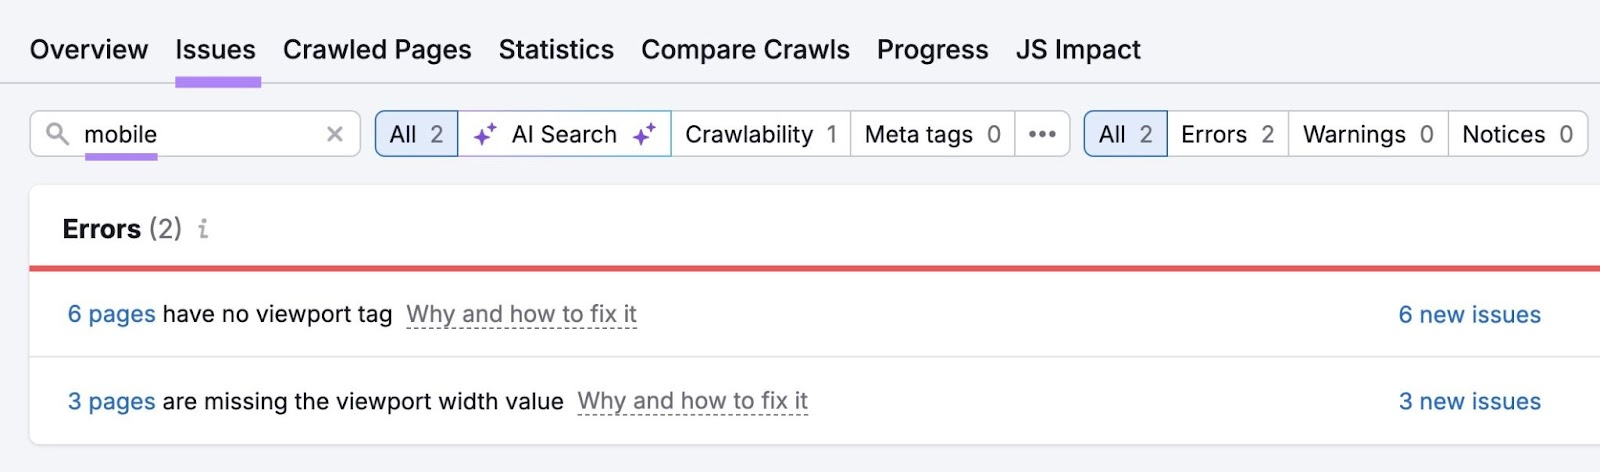1600x472 pixels.
Task: Show only Notices severity
Action: pos(1516,134)
